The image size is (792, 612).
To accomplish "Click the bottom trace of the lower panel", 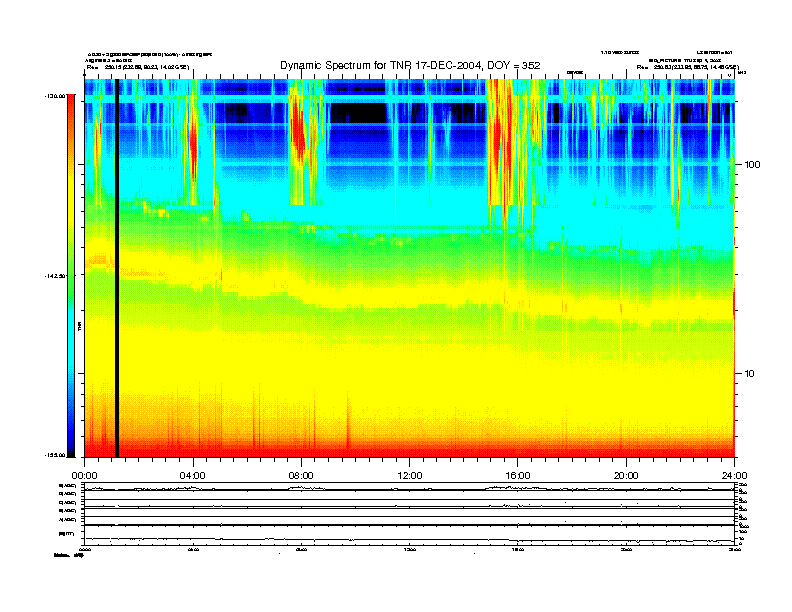I will [409, 540].
